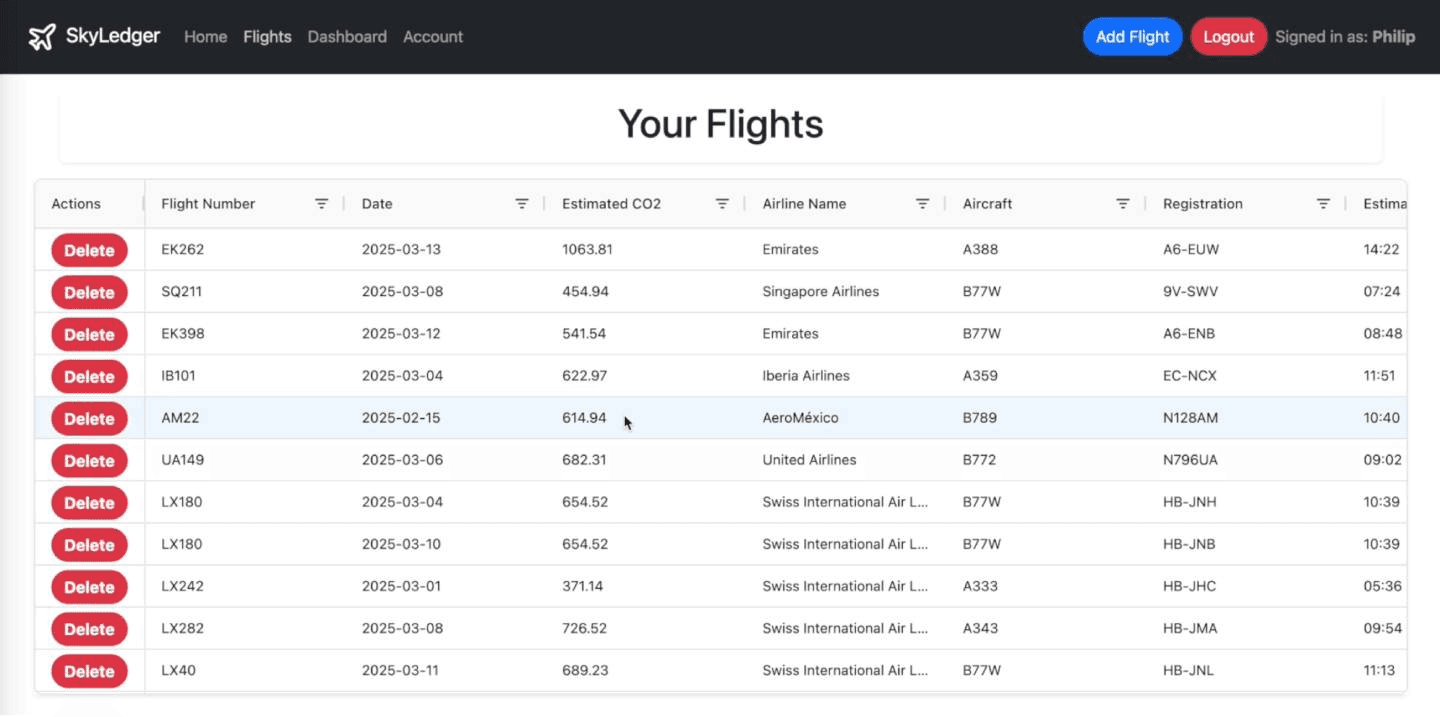Delete flight AM22 from the list
Screen dimensions: 1440x717
click(89, 418)
